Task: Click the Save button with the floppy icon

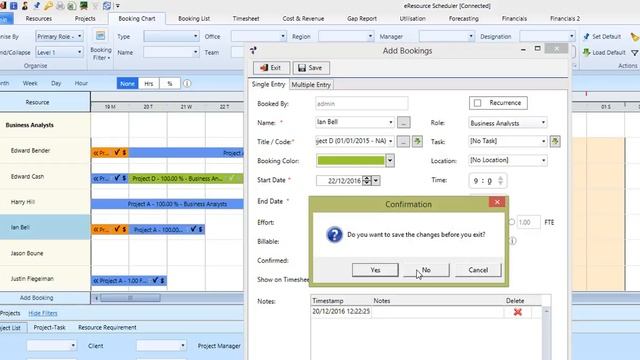Action: coord(311,68)
